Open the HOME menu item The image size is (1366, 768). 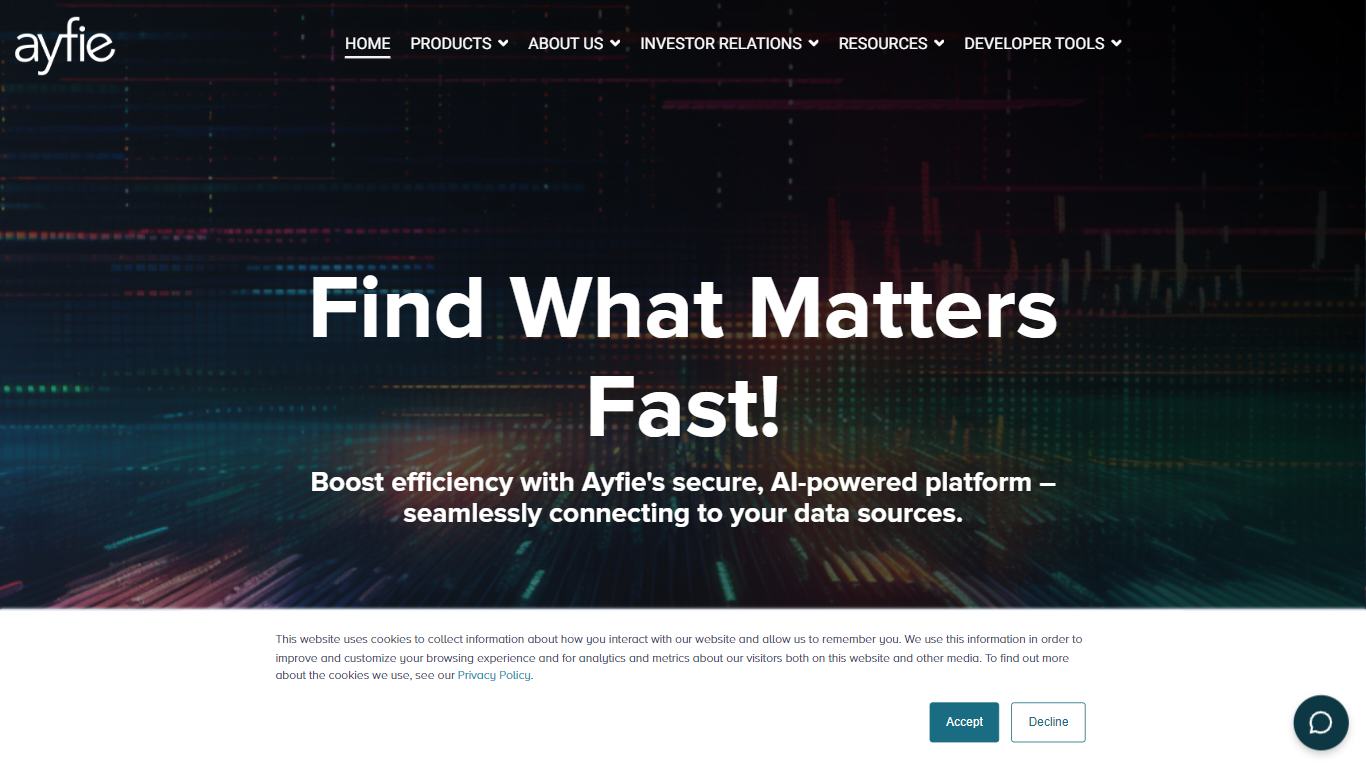point(367,44)
